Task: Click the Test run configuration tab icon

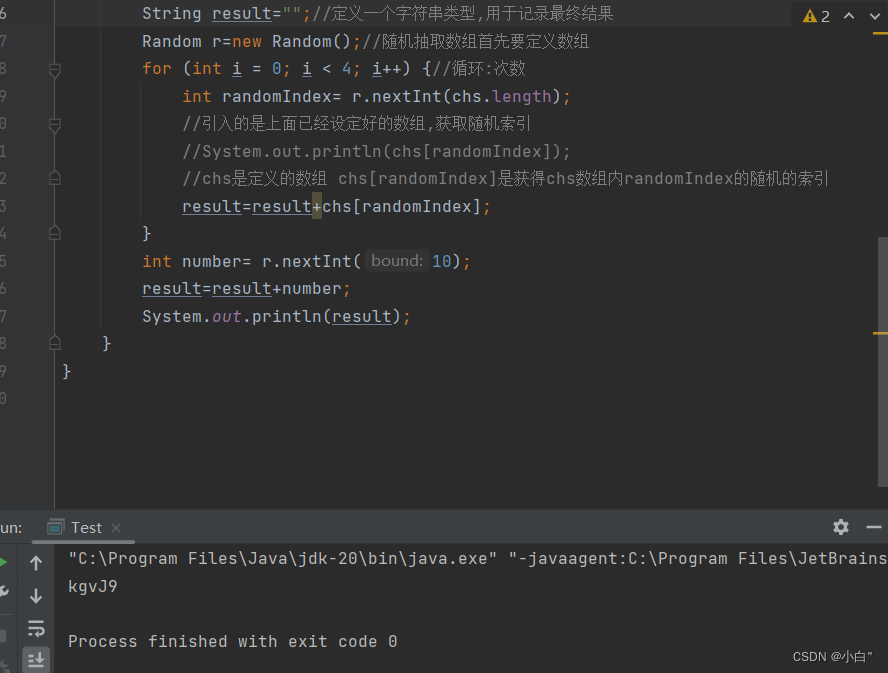Action: click(x=54, y=527)
